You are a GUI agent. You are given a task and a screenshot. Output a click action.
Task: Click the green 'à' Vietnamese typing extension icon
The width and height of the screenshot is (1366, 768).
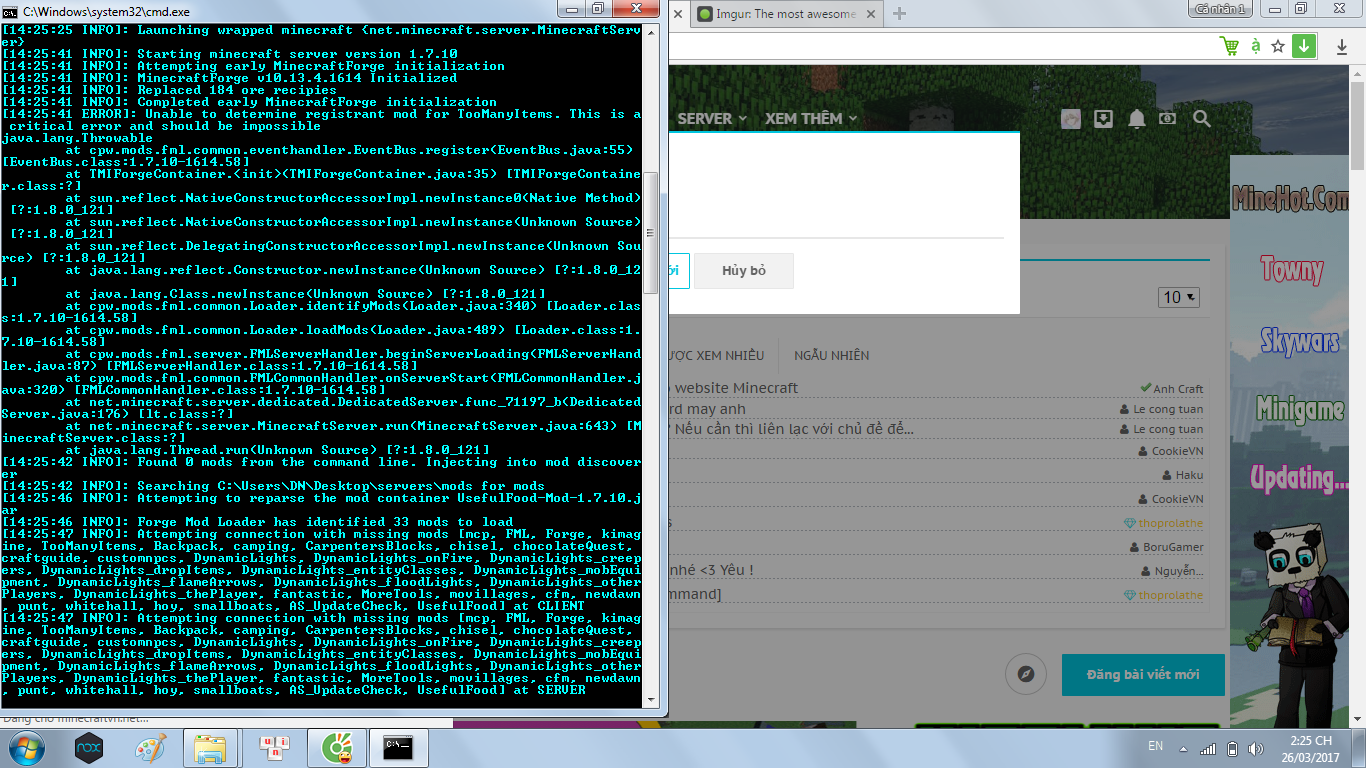1255,46
